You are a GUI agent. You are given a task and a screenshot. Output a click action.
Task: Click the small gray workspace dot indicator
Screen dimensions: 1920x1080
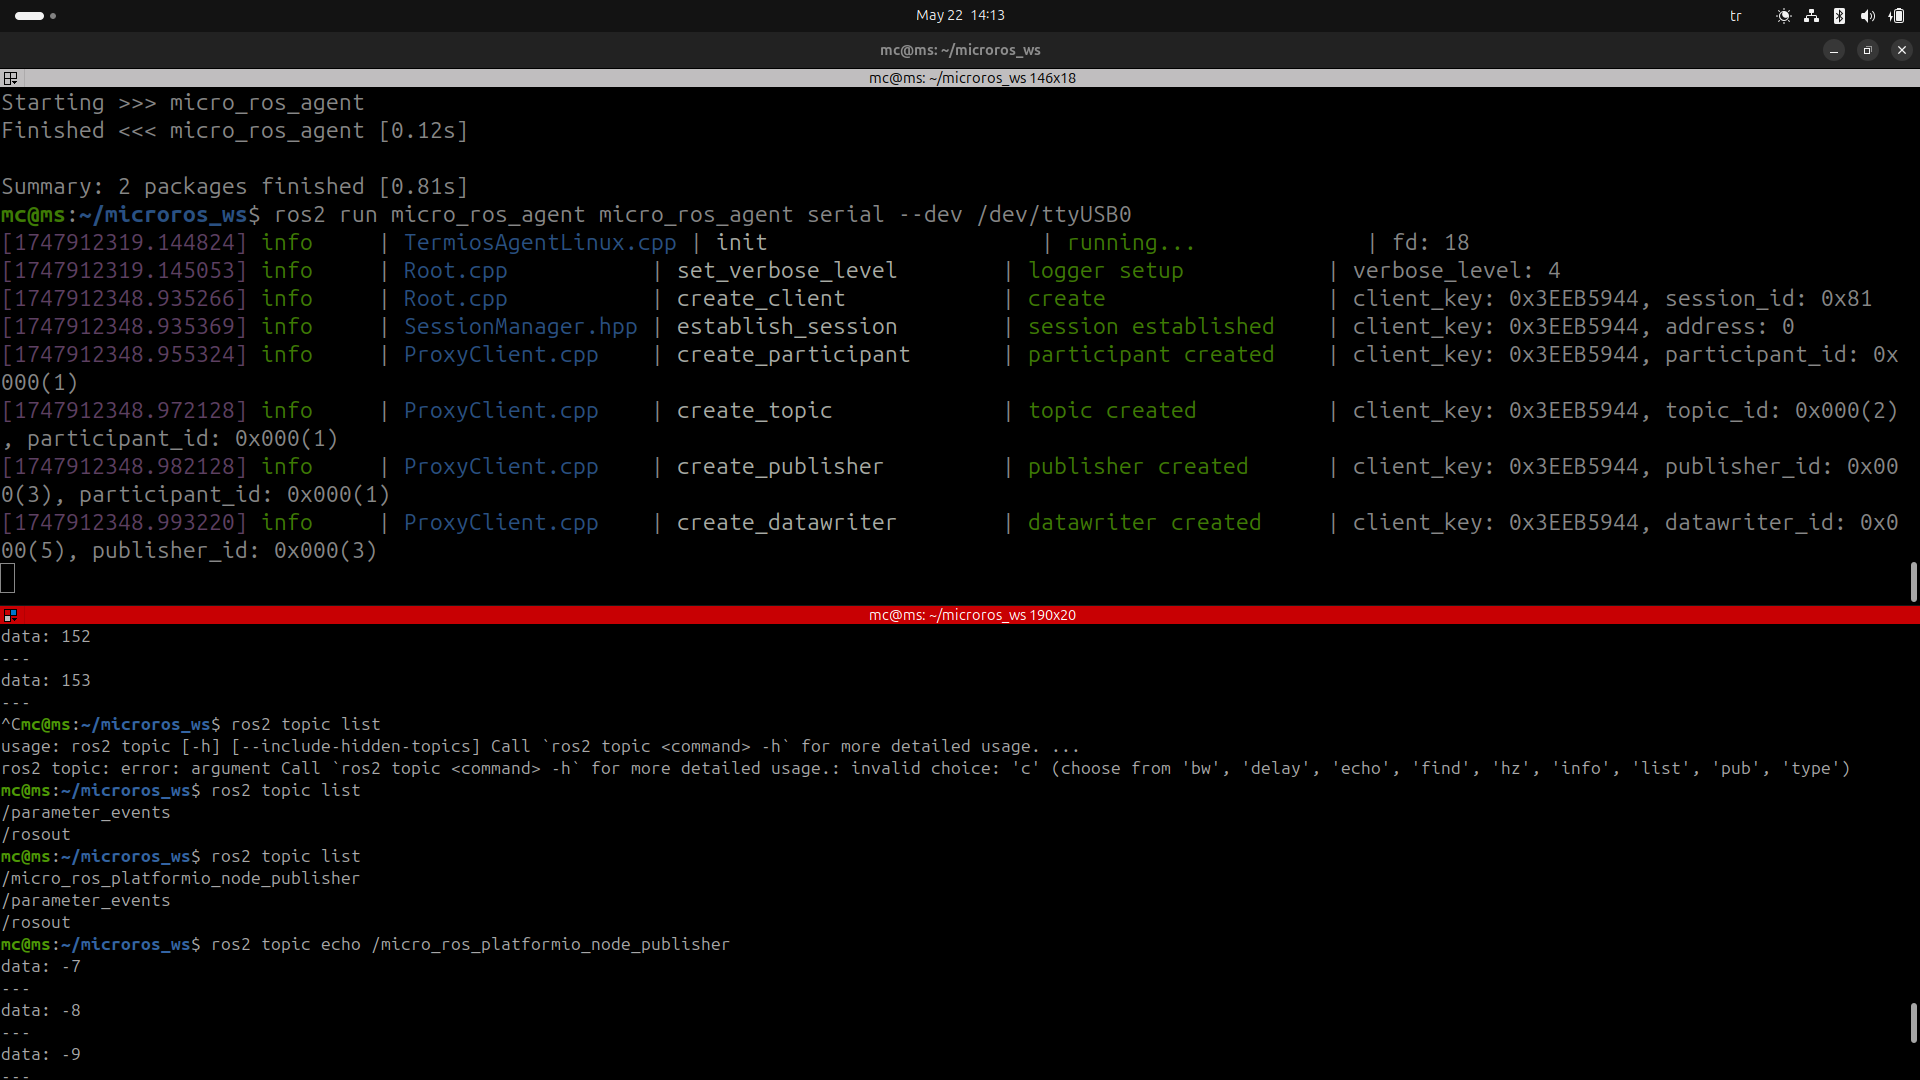click(x=53, y=16)
